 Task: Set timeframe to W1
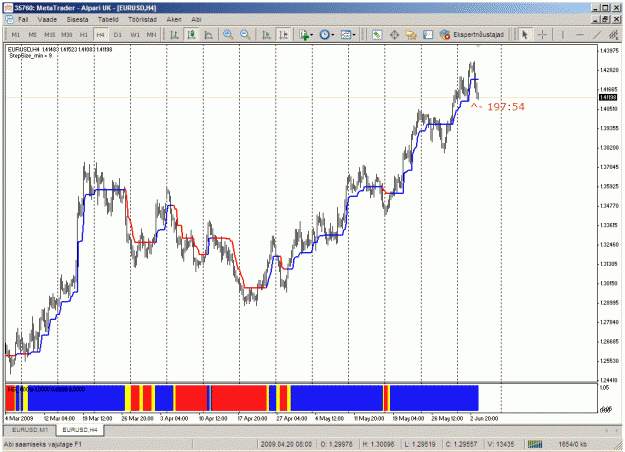tap(135, 35)
